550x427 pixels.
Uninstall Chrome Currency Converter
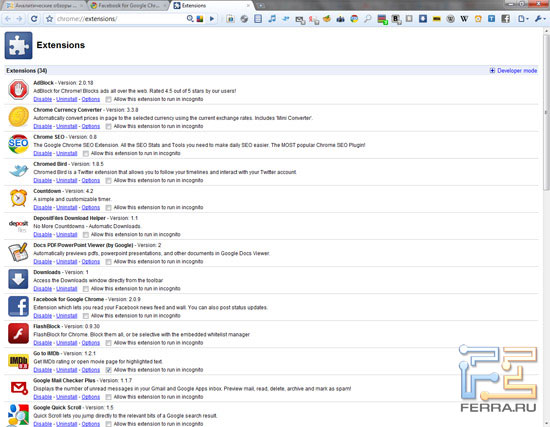click(x=67, y=126)
